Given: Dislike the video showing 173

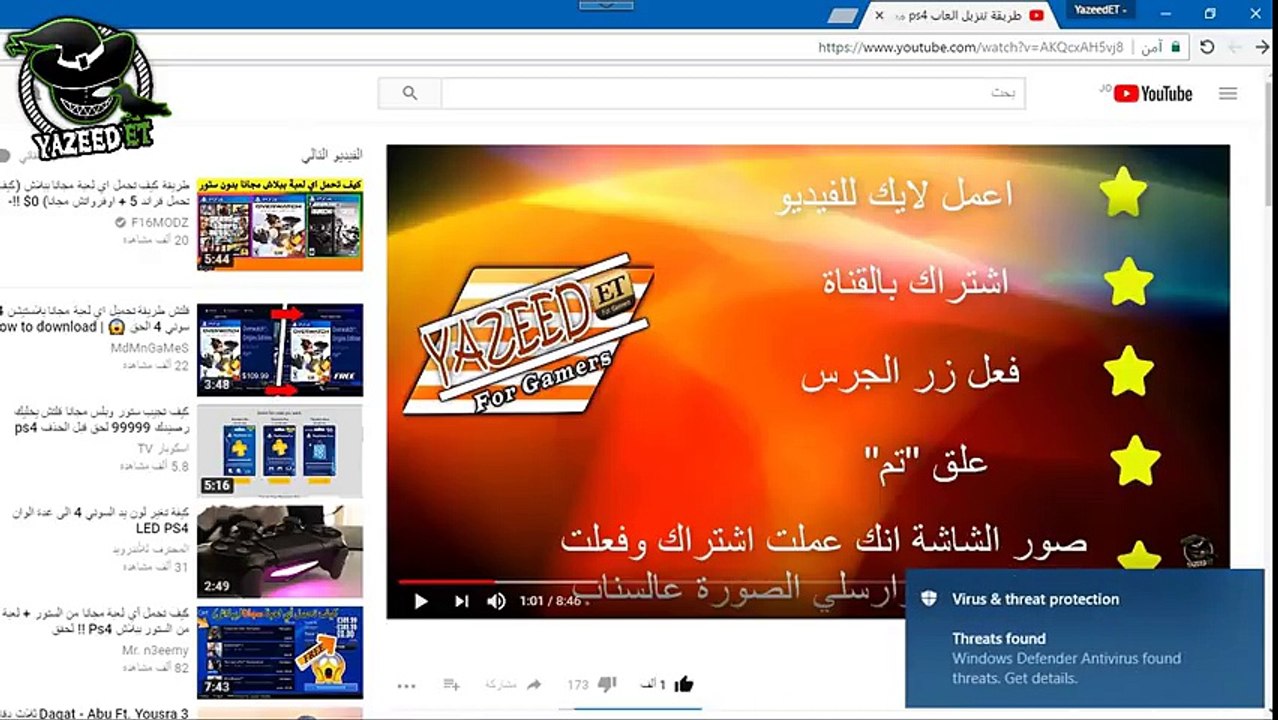Looking at the screenshot, I should pyautogui.click(x=606, y=685).
